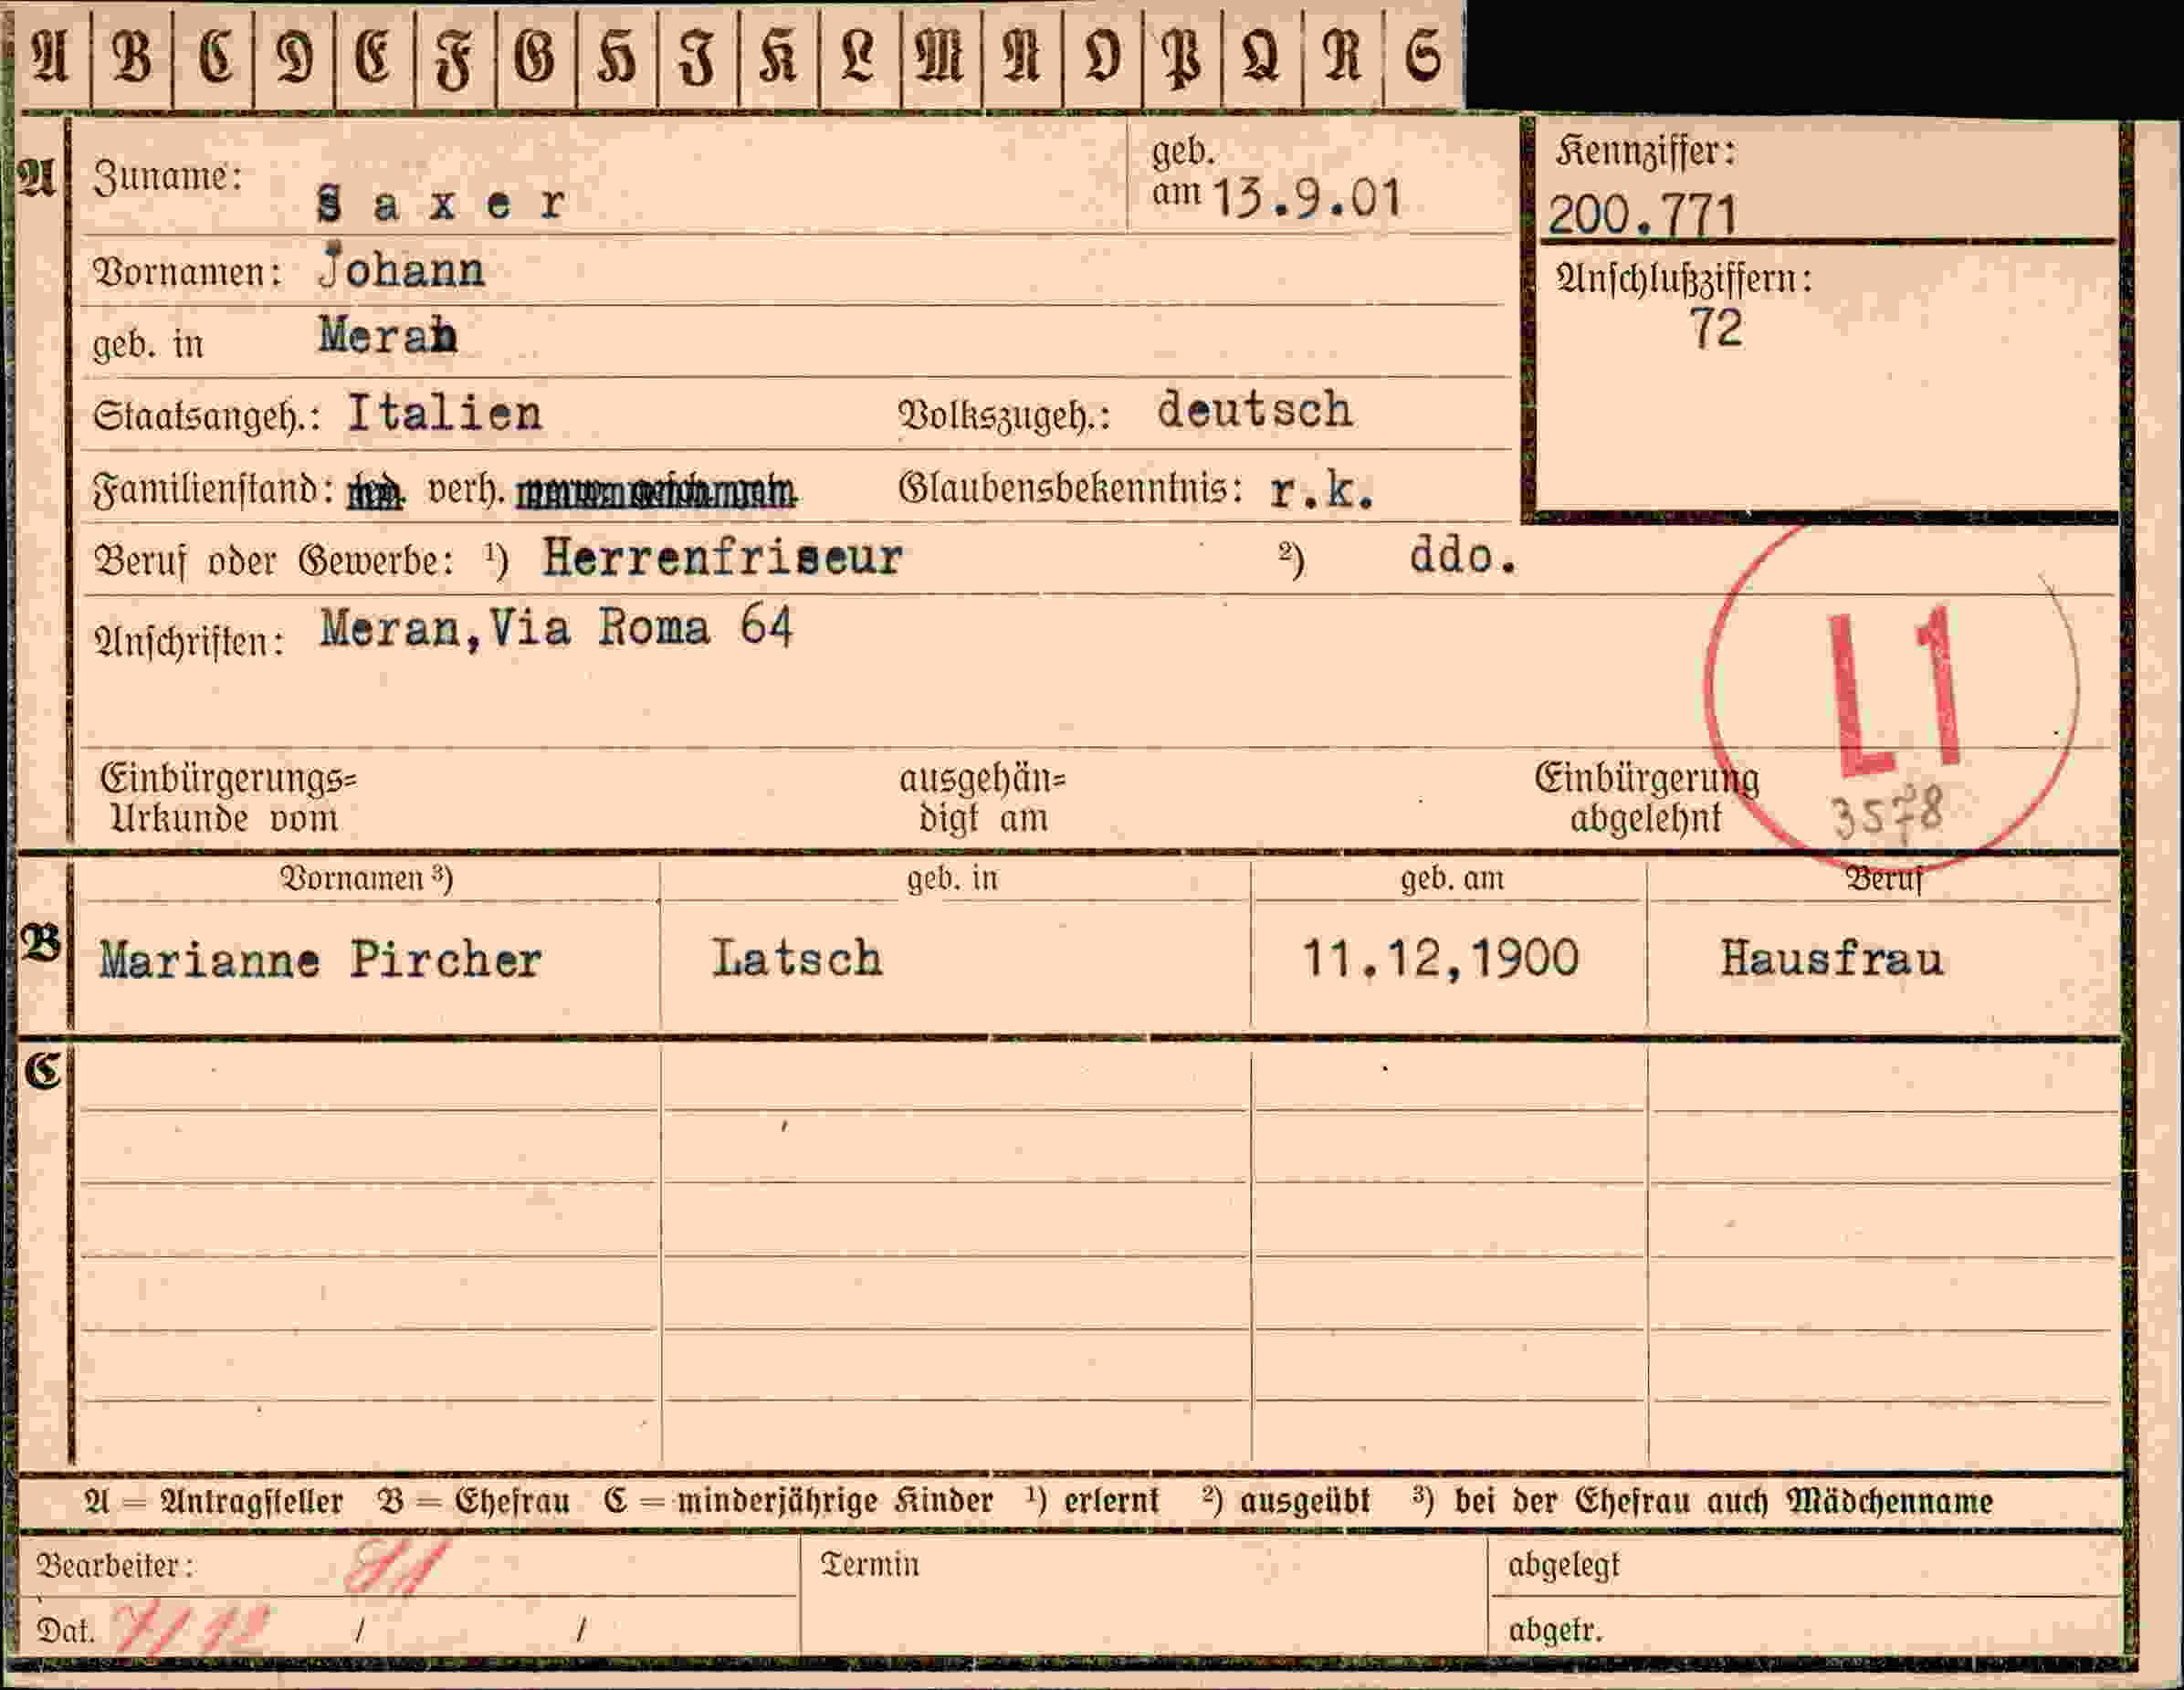This screenshot has width=2184, height=1690.
Task: Select the Fraktur 'A' index tab
Action: pos(52,56)
